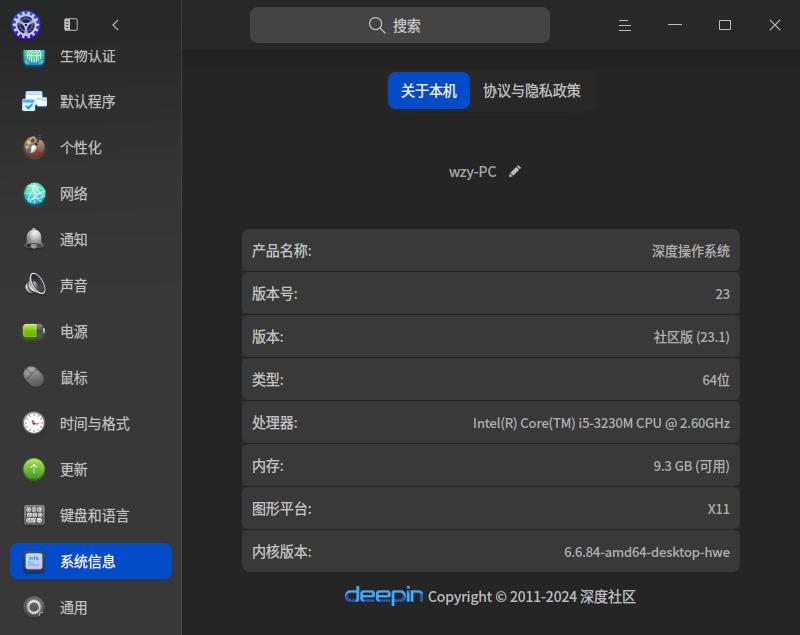Click the 网络 globe icon
Image resolution: width=800 pixels, height=635 pixels.
click(x=34, y=193)
